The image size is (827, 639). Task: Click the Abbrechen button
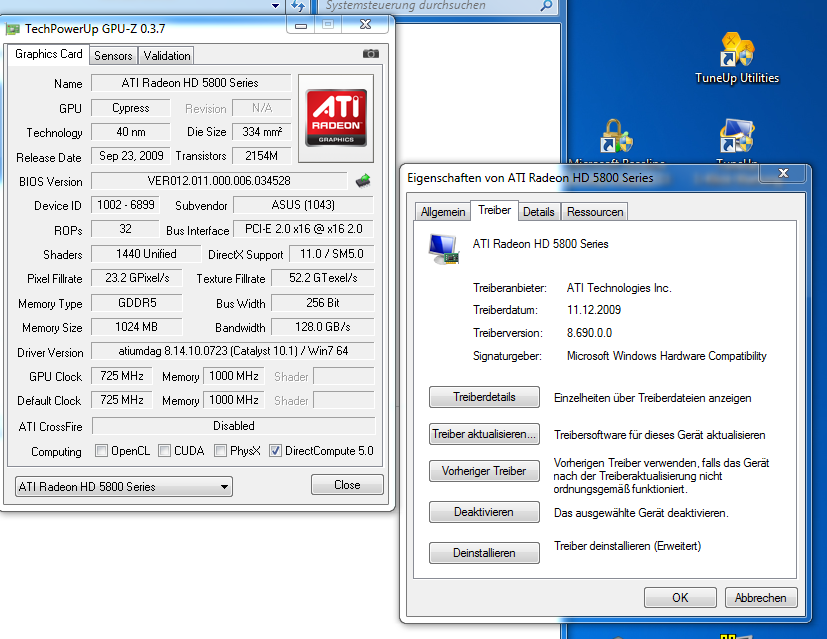[x=761, y=598]
